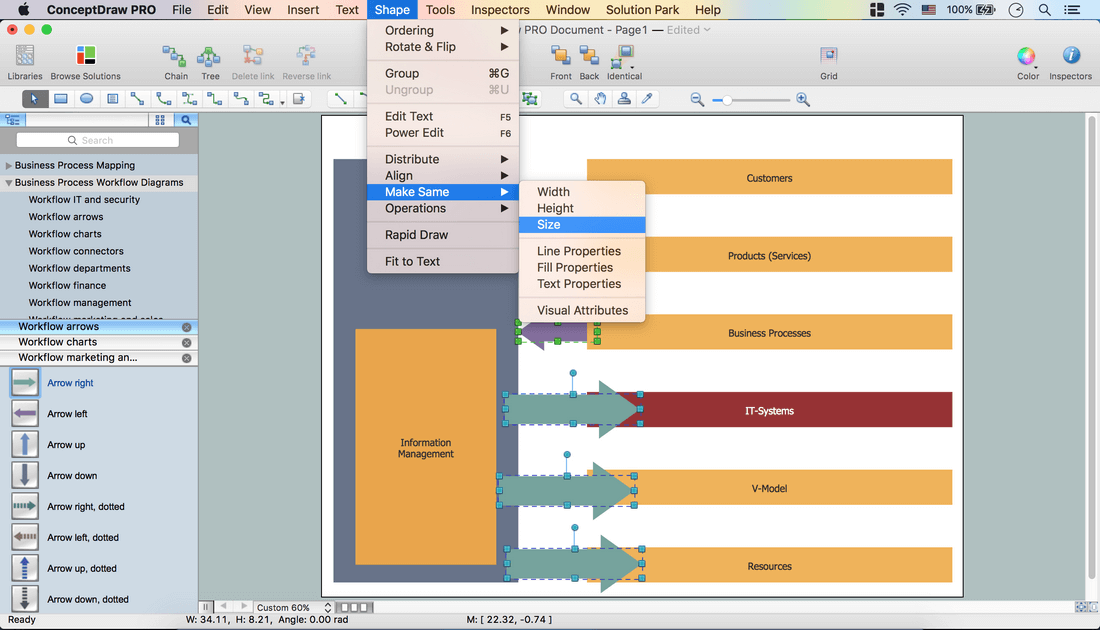This screenshot has width=1100, height=630.
Task: Activate the Select pointer tool
Action: pos(34,99)
